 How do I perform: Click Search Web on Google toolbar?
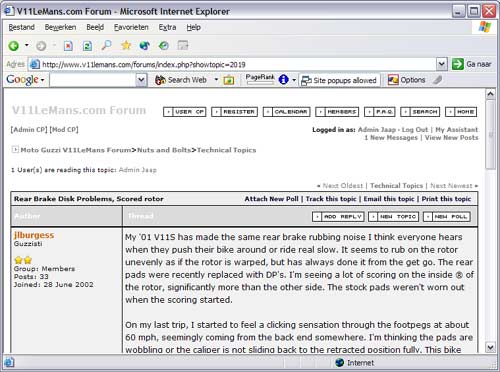click(181, 80)
